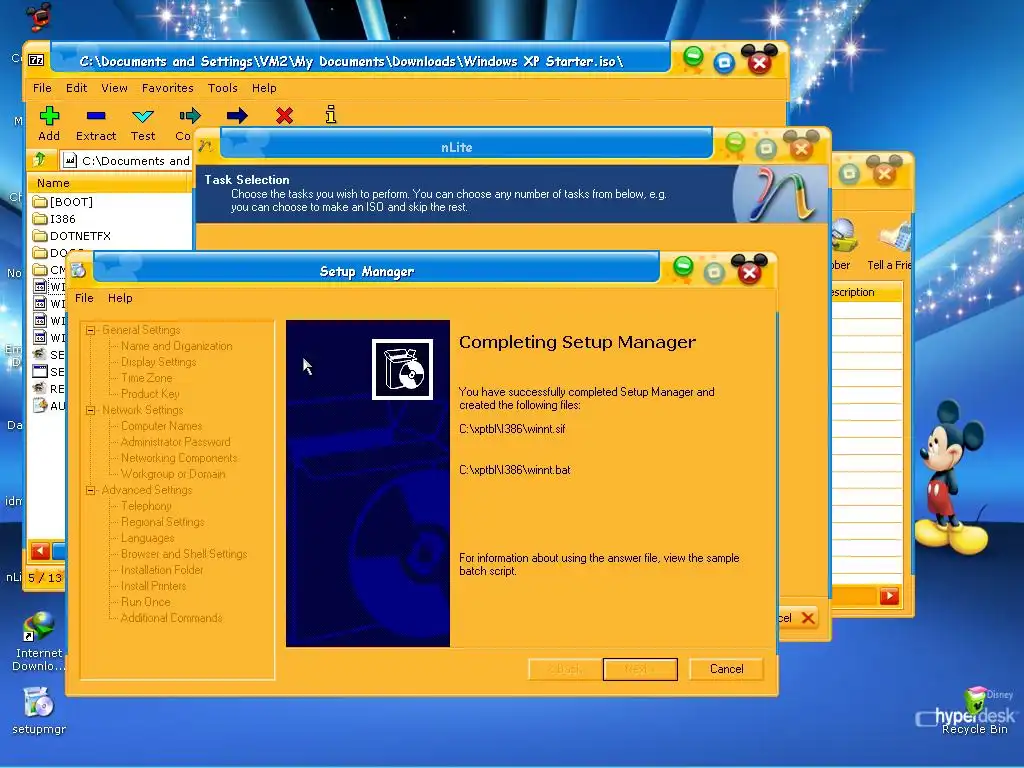
Task: Select Languages tree item
Action: [x=148, y=538]
